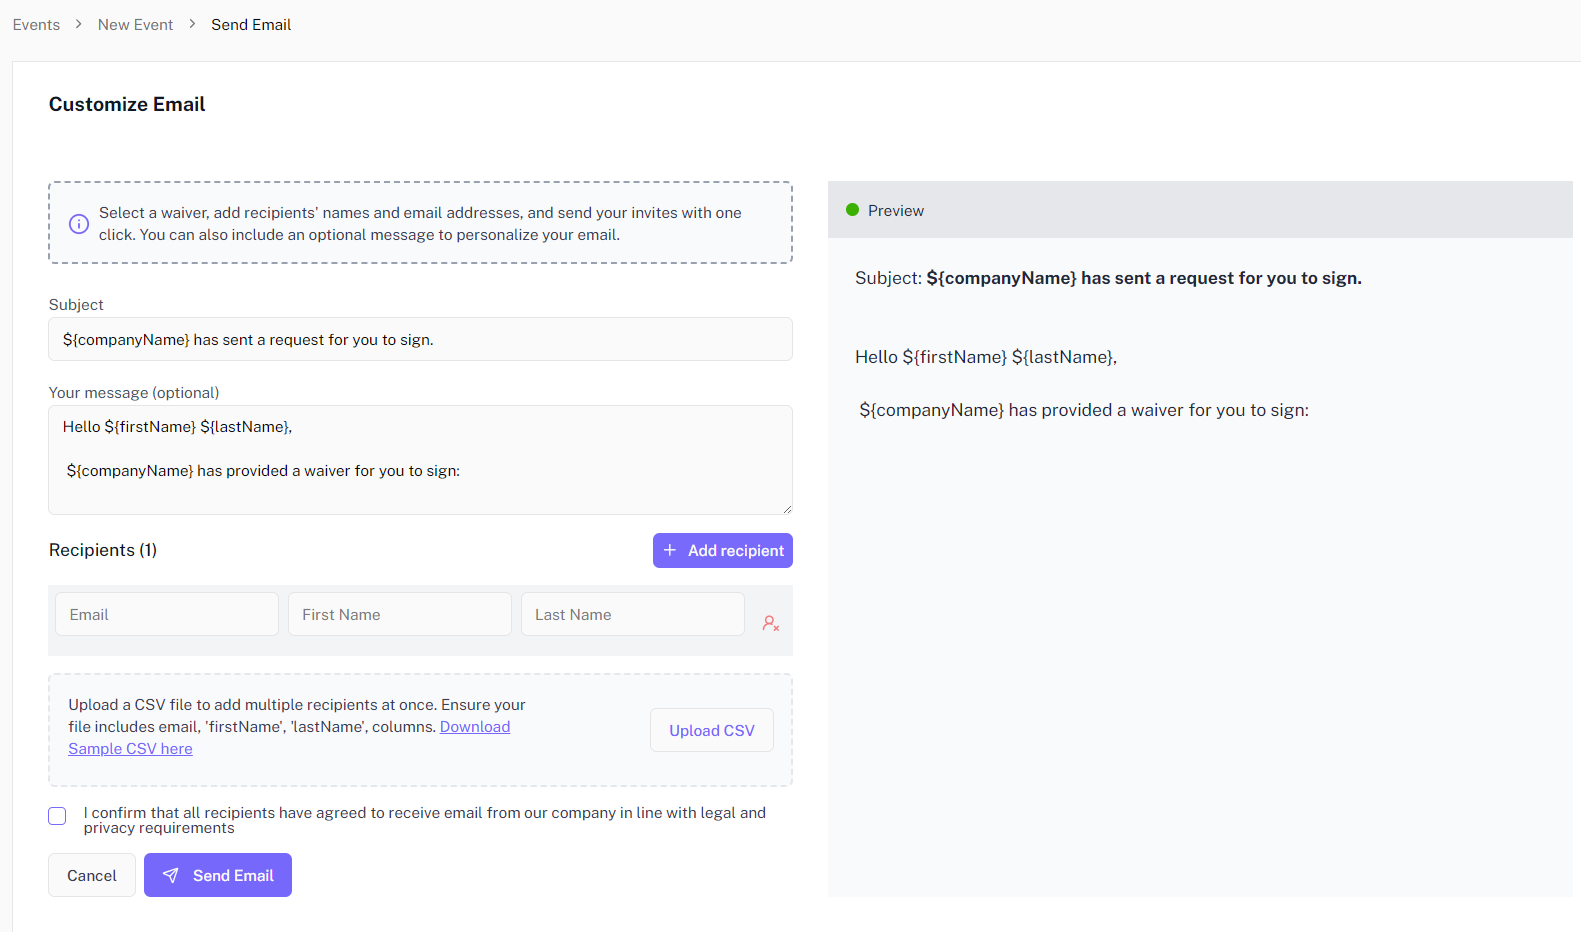Viewport: 1581px width, 932px height.
Task: Click the paper plane icon on Send Email
Action: click(x=171, y=876)
